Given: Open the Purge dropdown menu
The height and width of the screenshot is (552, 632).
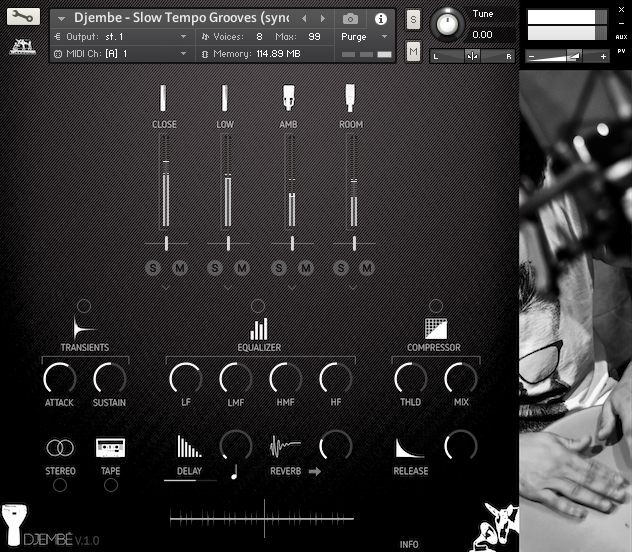Looking at the screenshot, I should tap(364, 37).
